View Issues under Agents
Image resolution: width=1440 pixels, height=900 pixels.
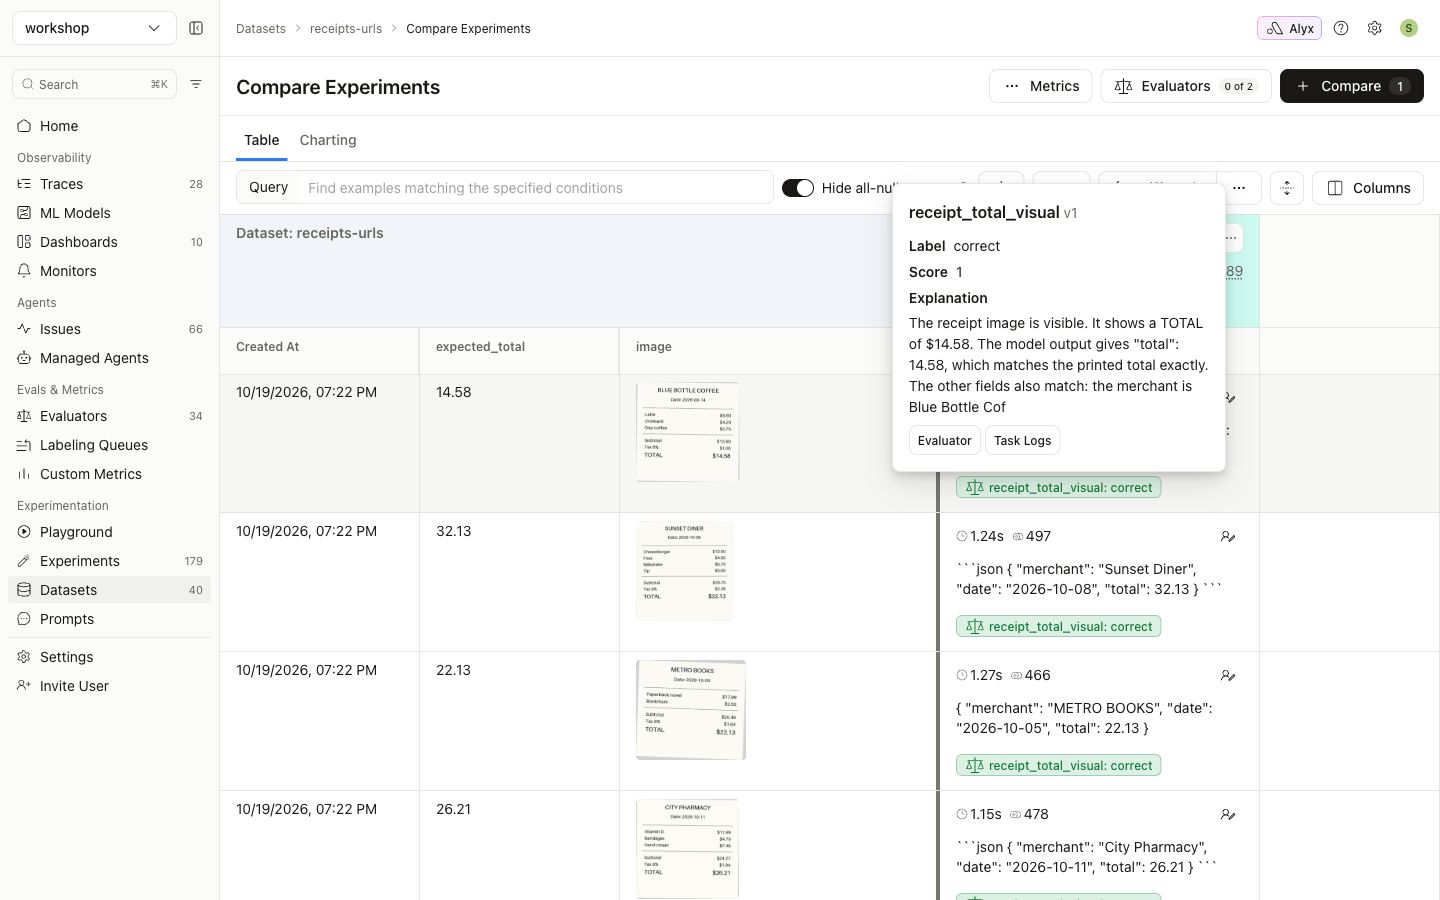click(x=110, y=329)
